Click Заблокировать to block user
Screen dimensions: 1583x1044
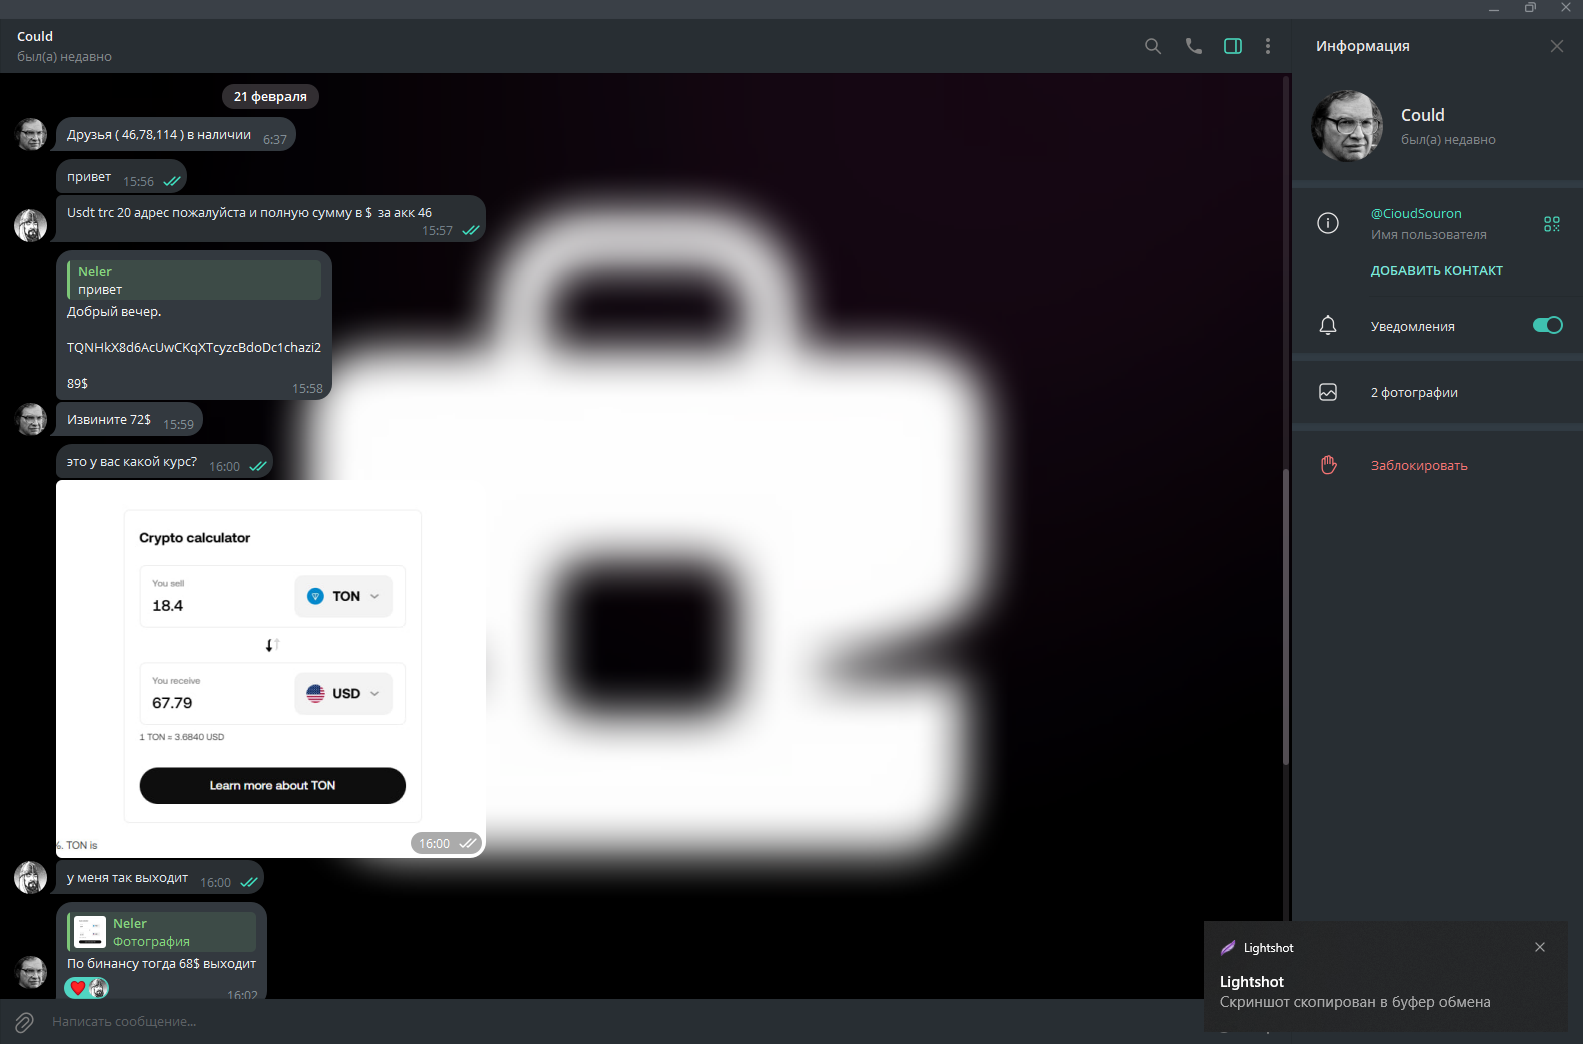[x=1419, y=465]
